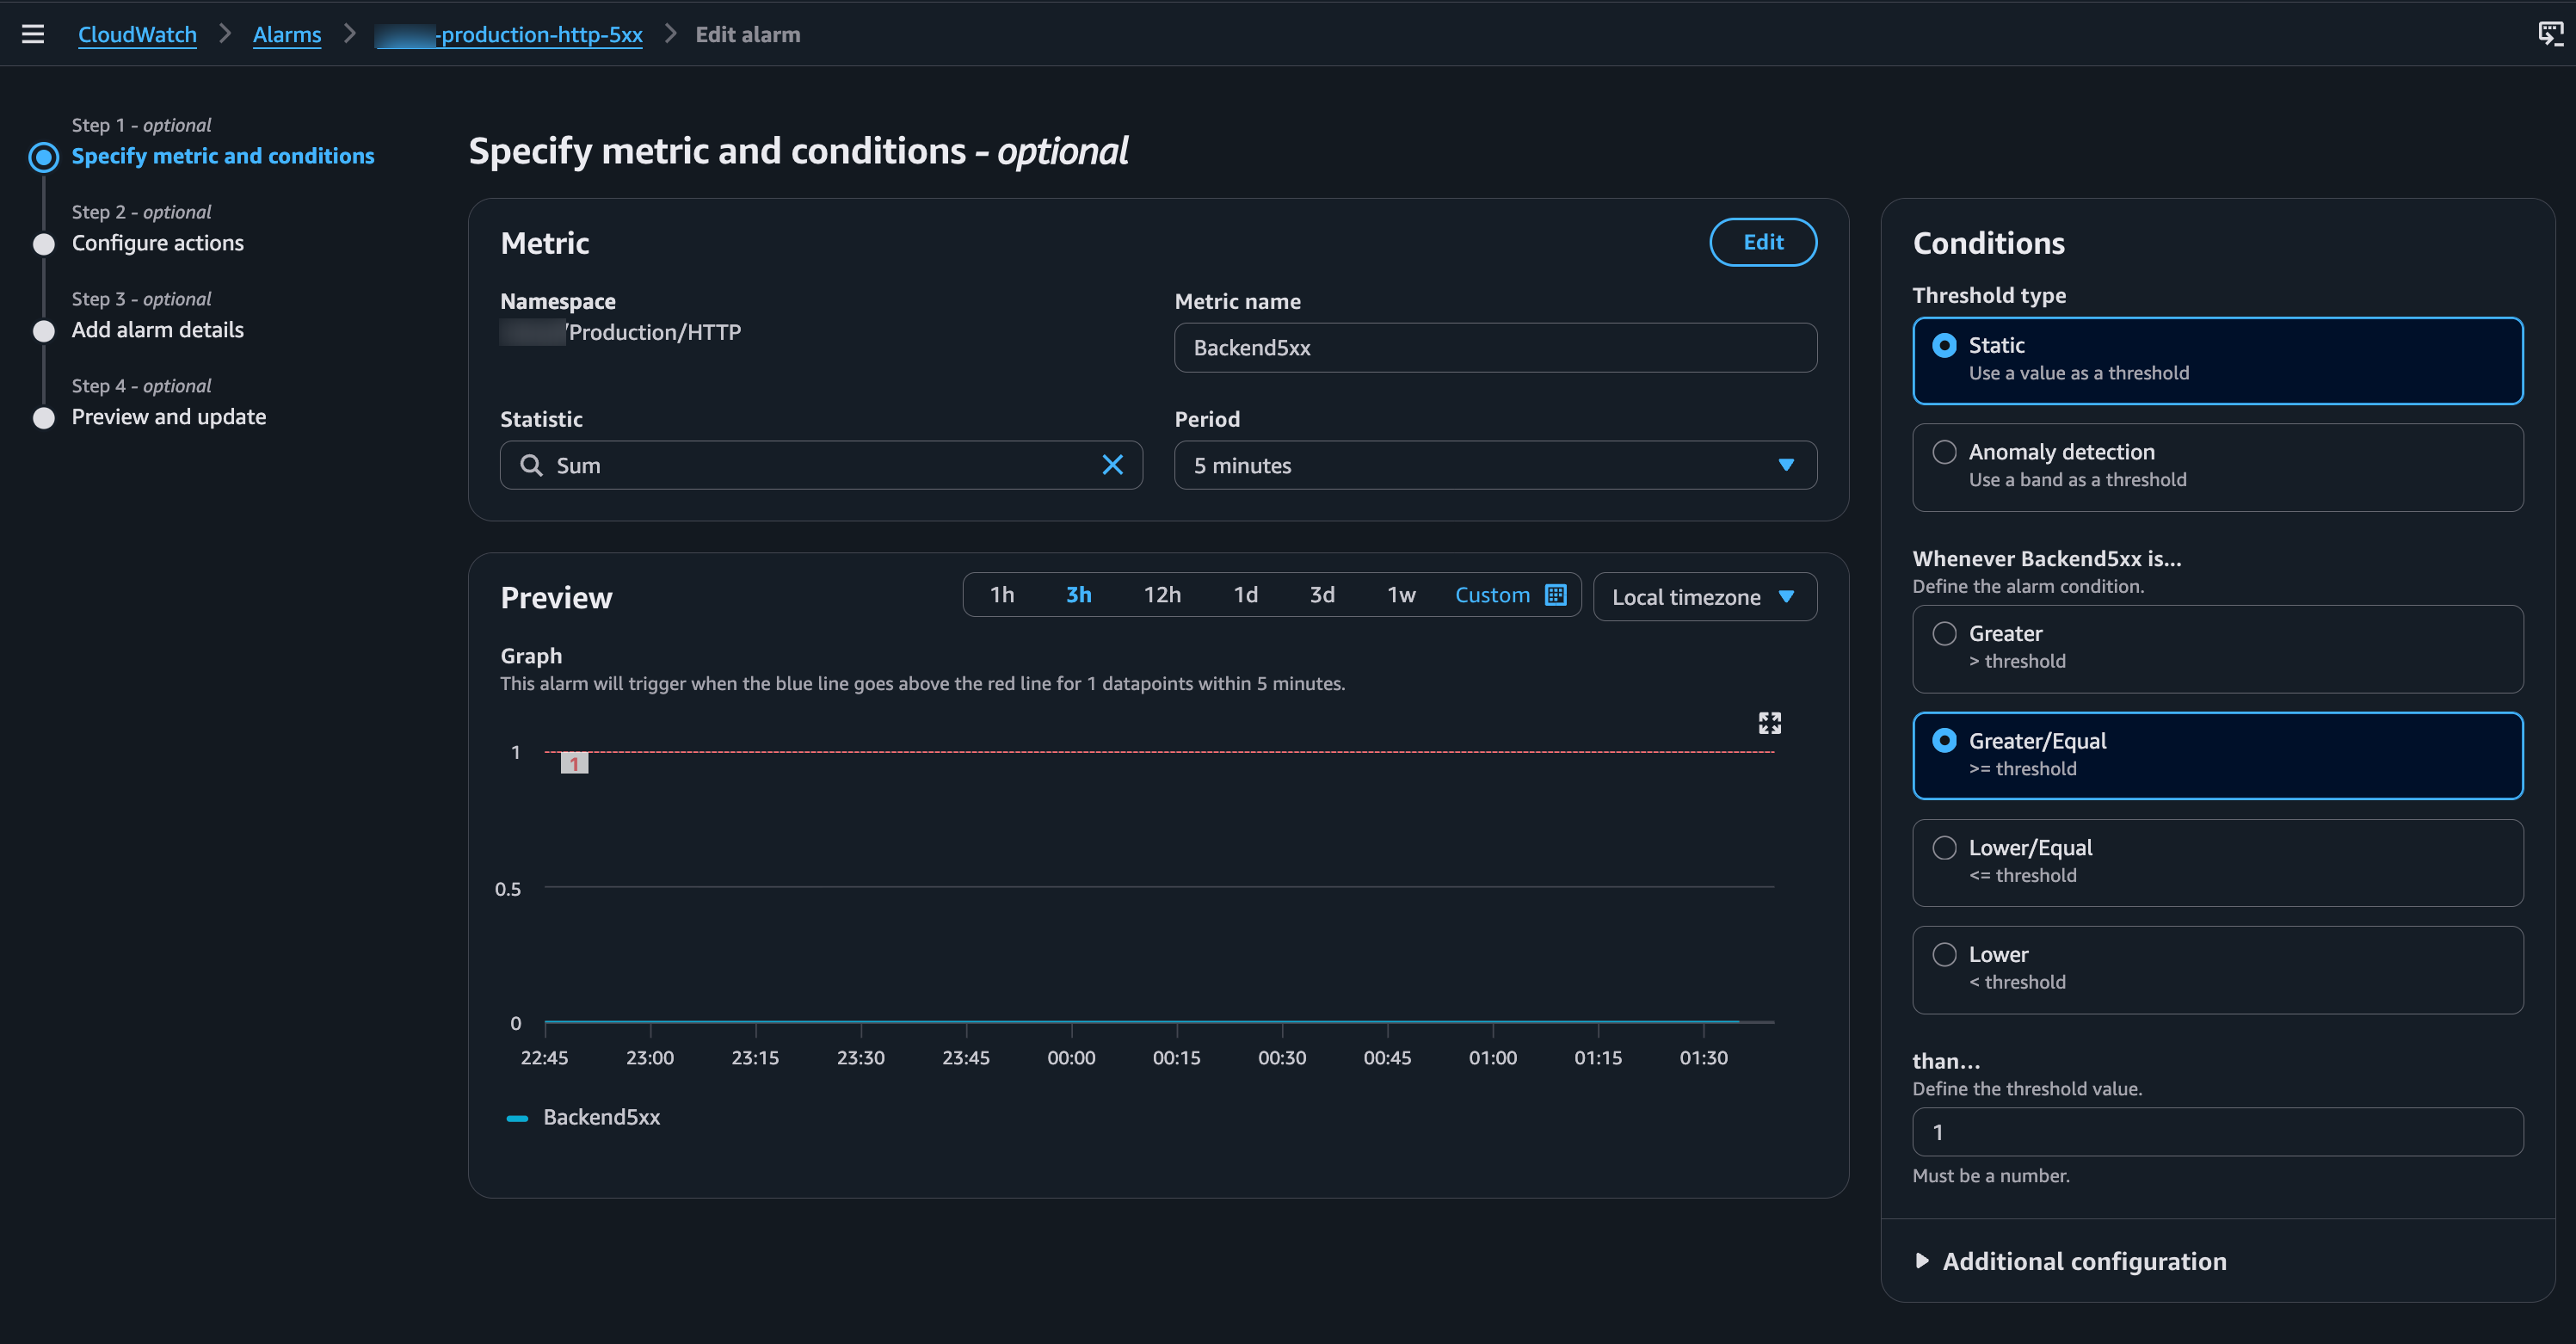Go to Step 3 Add alarm details
Screen dimensions: 2576x1344
point(158,330)
